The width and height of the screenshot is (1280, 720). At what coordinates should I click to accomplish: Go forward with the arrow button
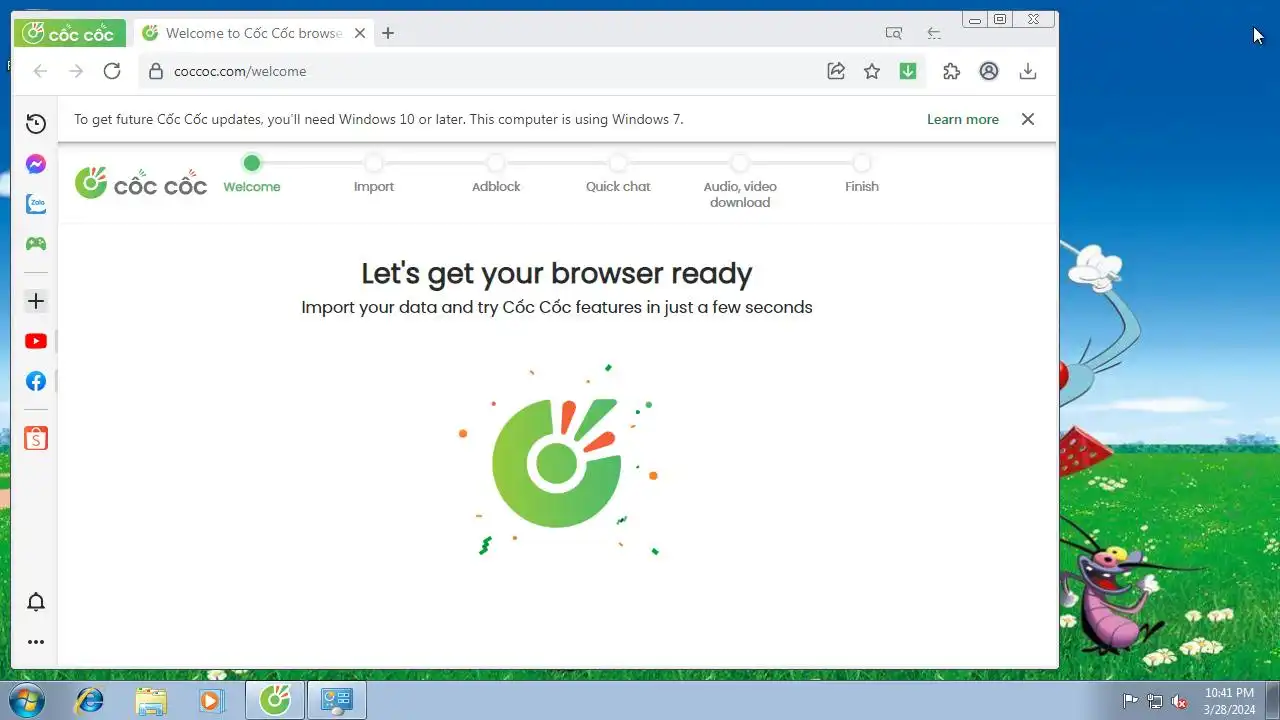point(76,71)
